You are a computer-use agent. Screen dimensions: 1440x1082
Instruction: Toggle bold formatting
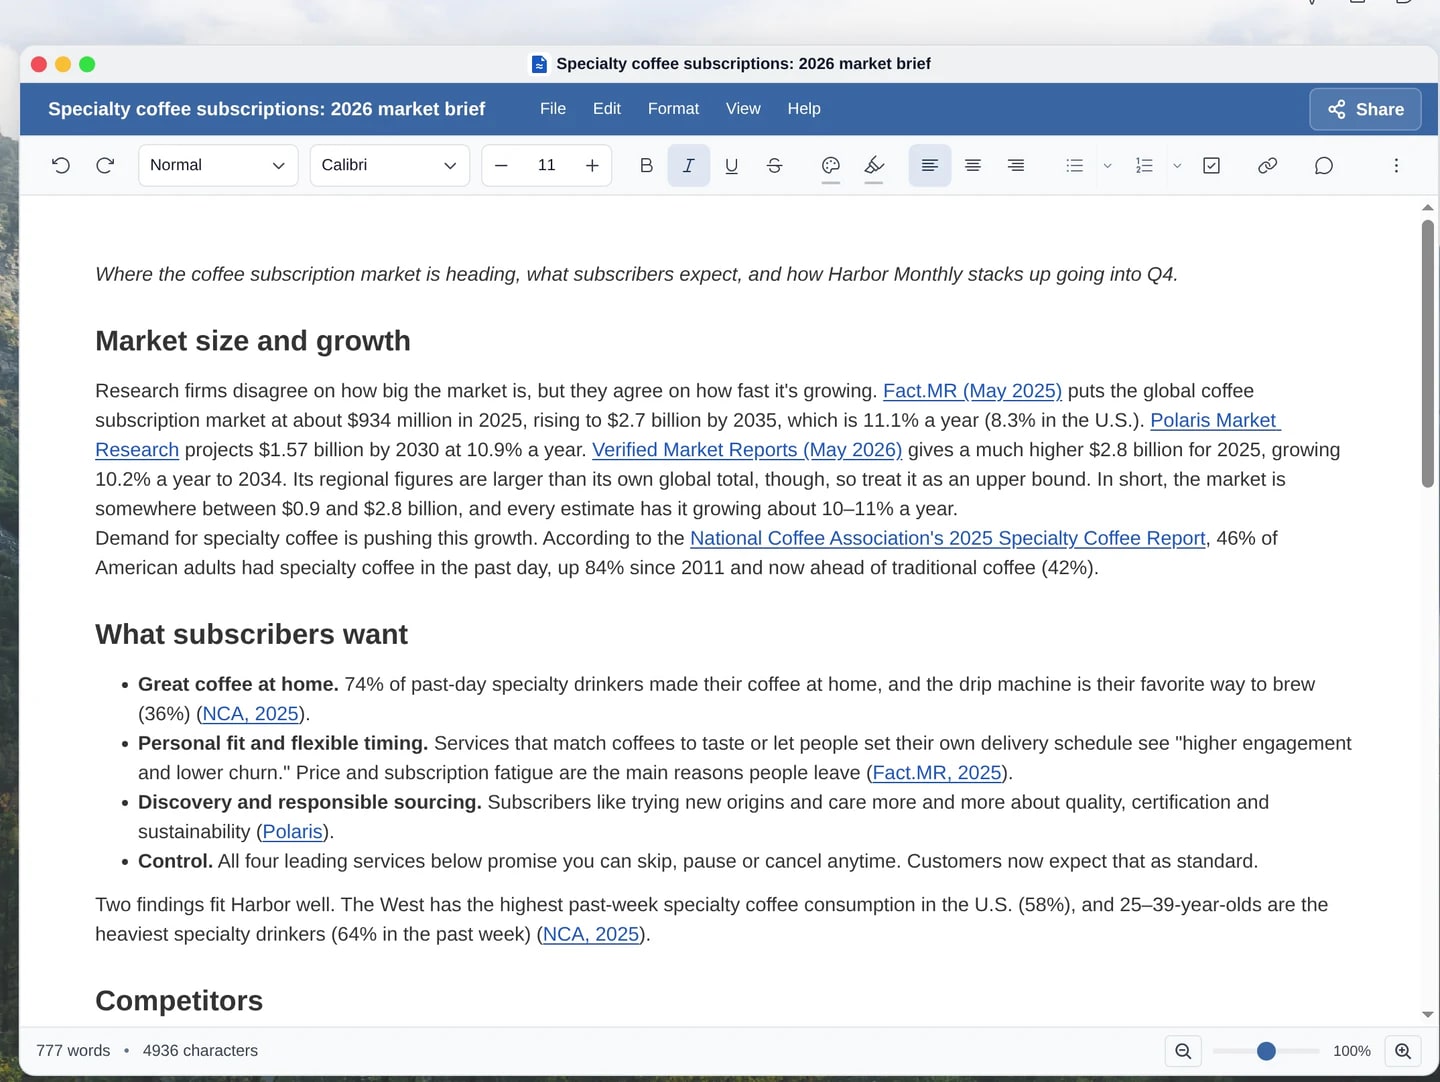[x=646, y=165]
